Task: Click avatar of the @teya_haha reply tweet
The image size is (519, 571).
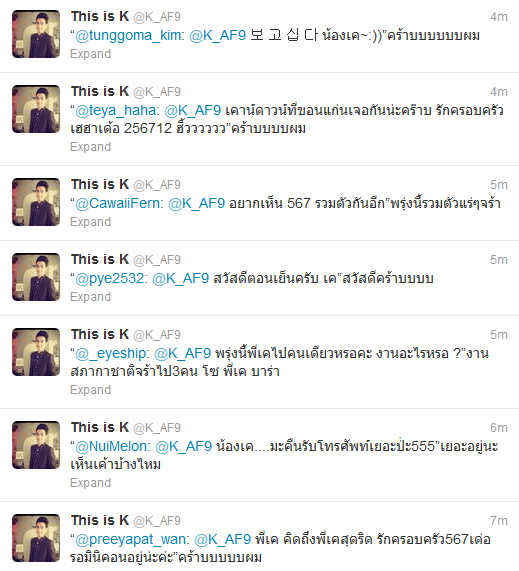Action: click(36, 109)
